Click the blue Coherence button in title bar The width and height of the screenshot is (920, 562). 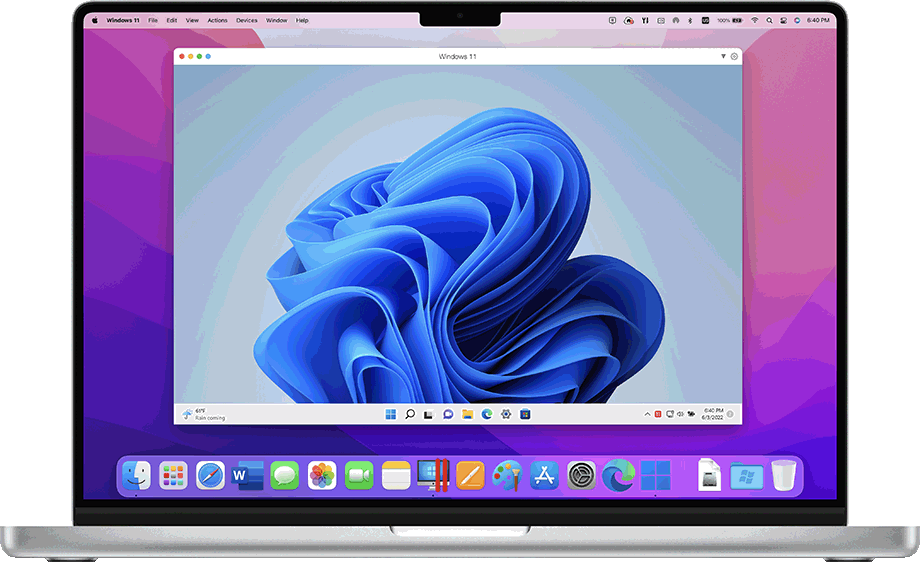tap(208, 56)
